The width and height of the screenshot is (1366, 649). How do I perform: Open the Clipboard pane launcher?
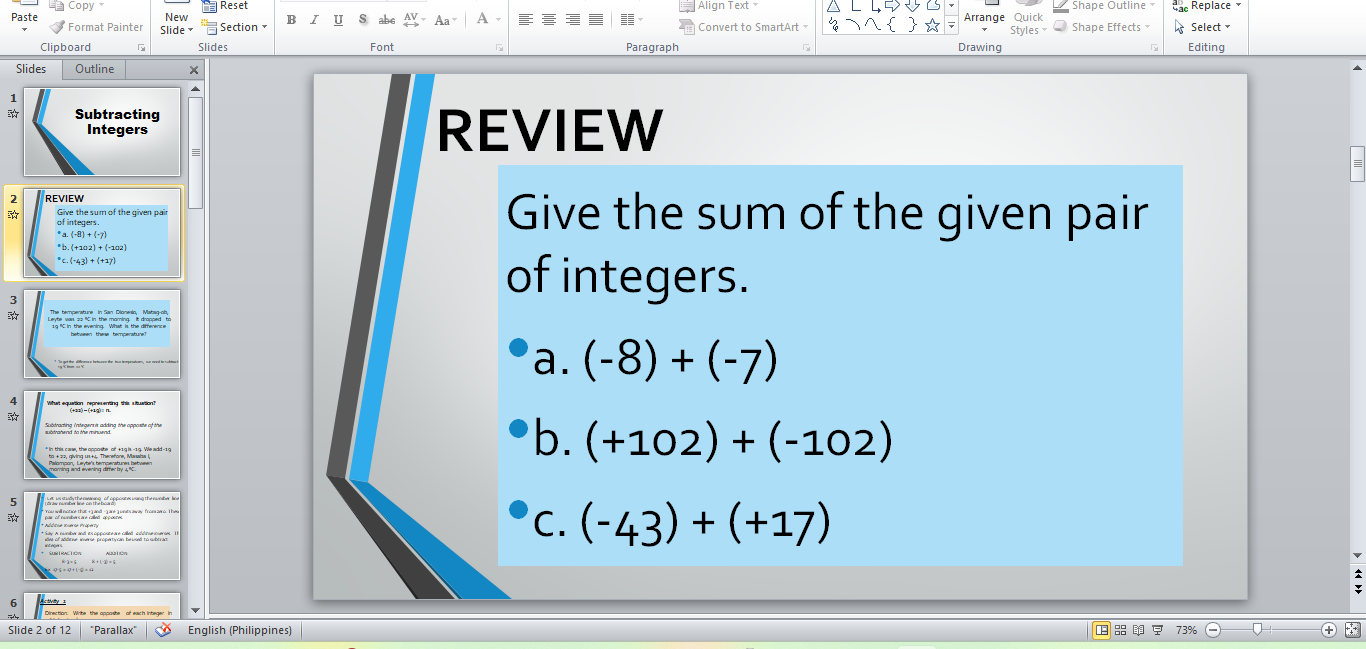[x=141, y=48]
